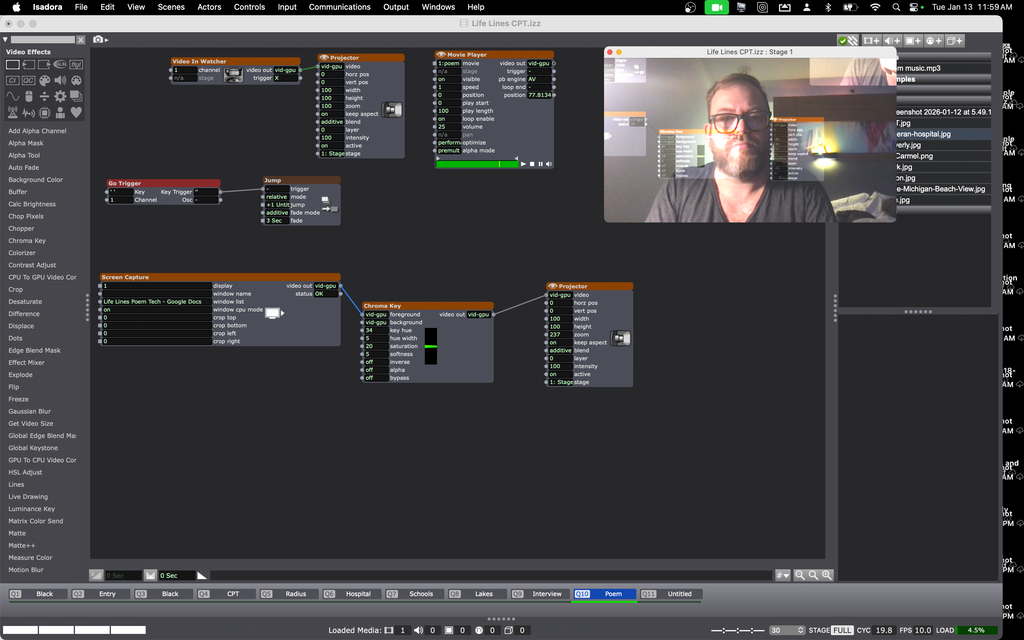
Task: Open the gear icon actor category
Action: click(60, 96)
